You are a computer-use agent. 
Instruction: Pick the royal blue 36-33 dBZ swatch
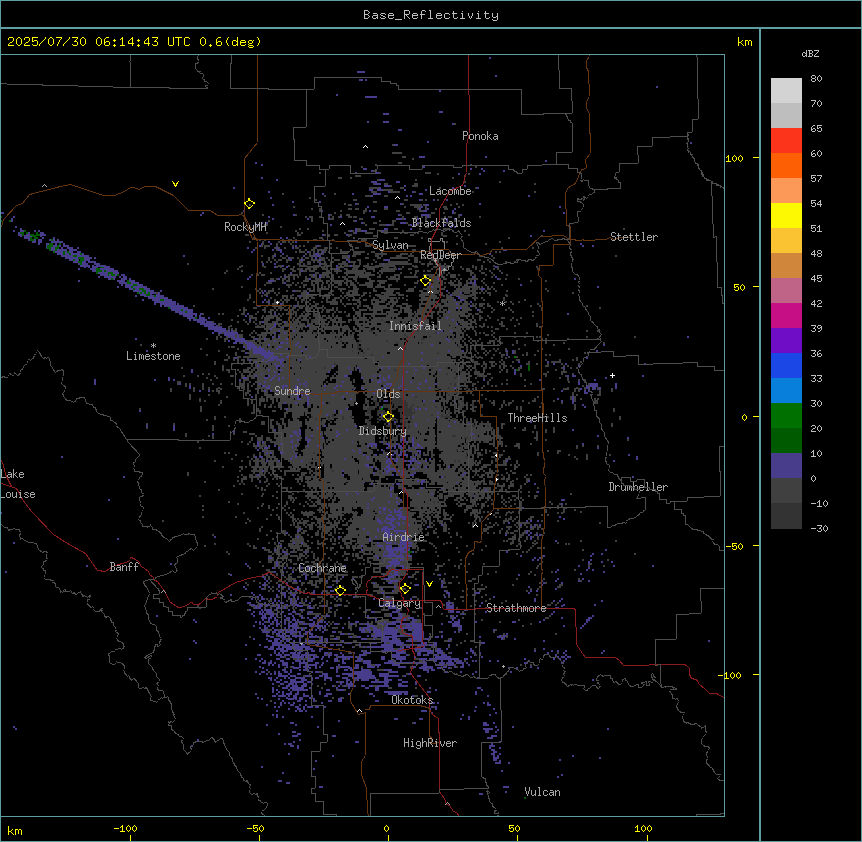click(x=786, y=365)
